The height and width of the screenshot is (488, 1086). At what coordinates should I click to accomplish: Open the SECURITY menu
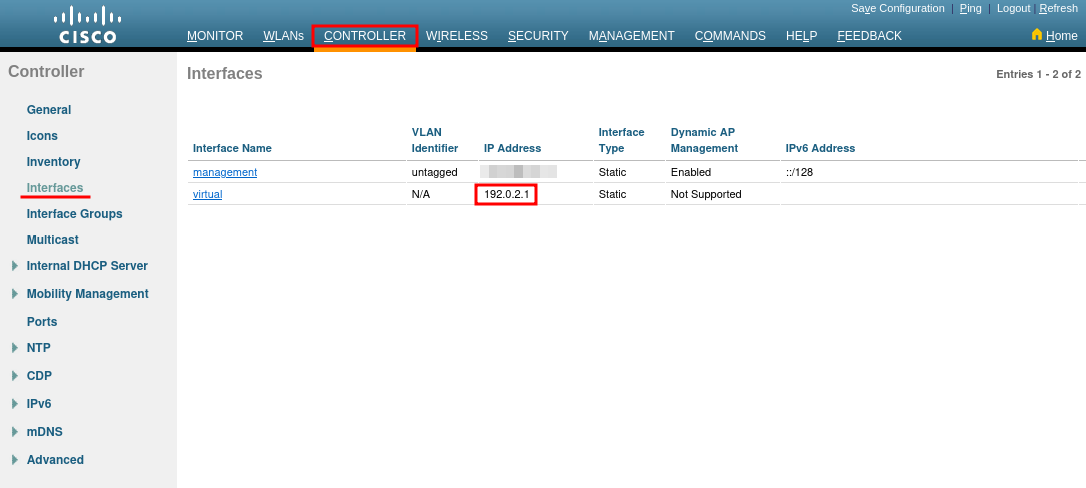[538, 36]
